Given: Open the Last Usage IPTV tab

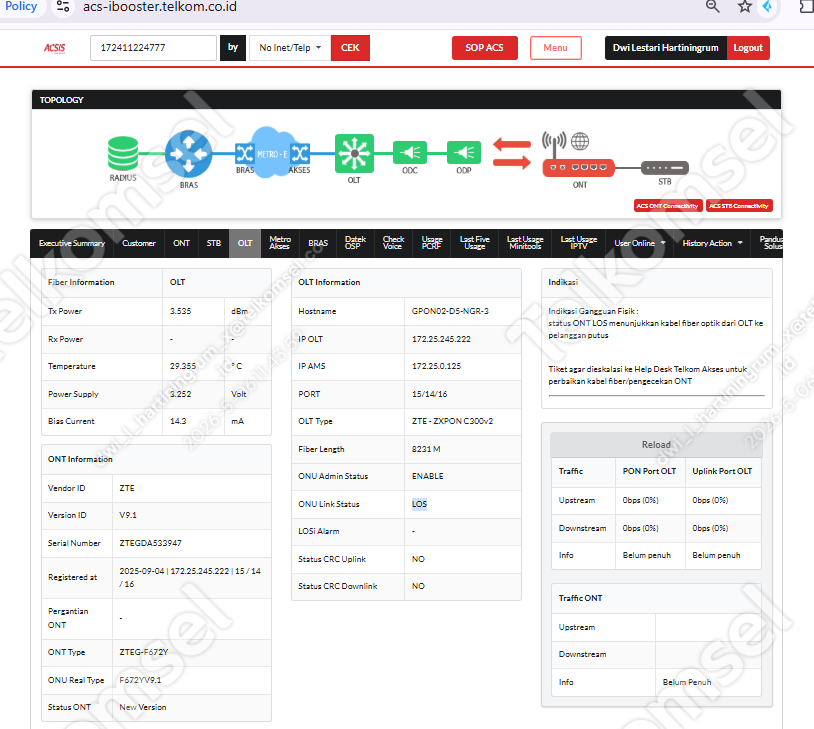Looking at the screenshot, I should coord(578,243).
